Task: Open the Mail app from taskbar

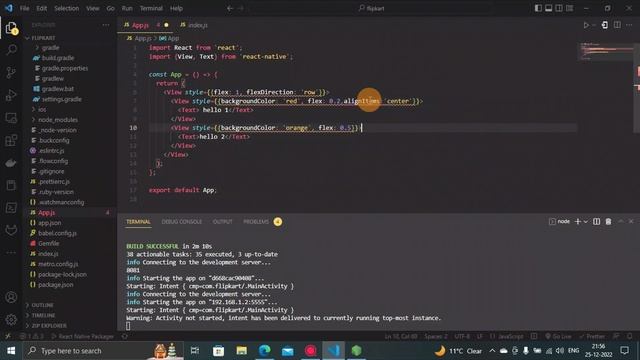Action: [x=287, y=351]
